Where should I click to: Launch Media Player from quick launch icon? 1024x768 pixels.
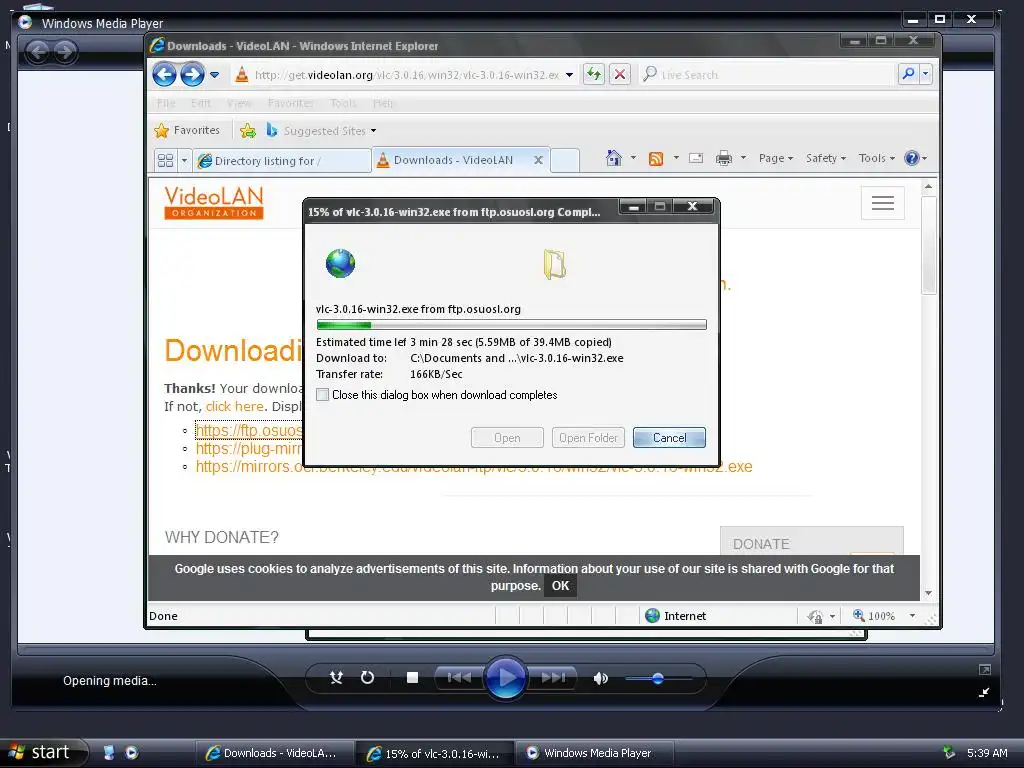click(x=131, y=752)
